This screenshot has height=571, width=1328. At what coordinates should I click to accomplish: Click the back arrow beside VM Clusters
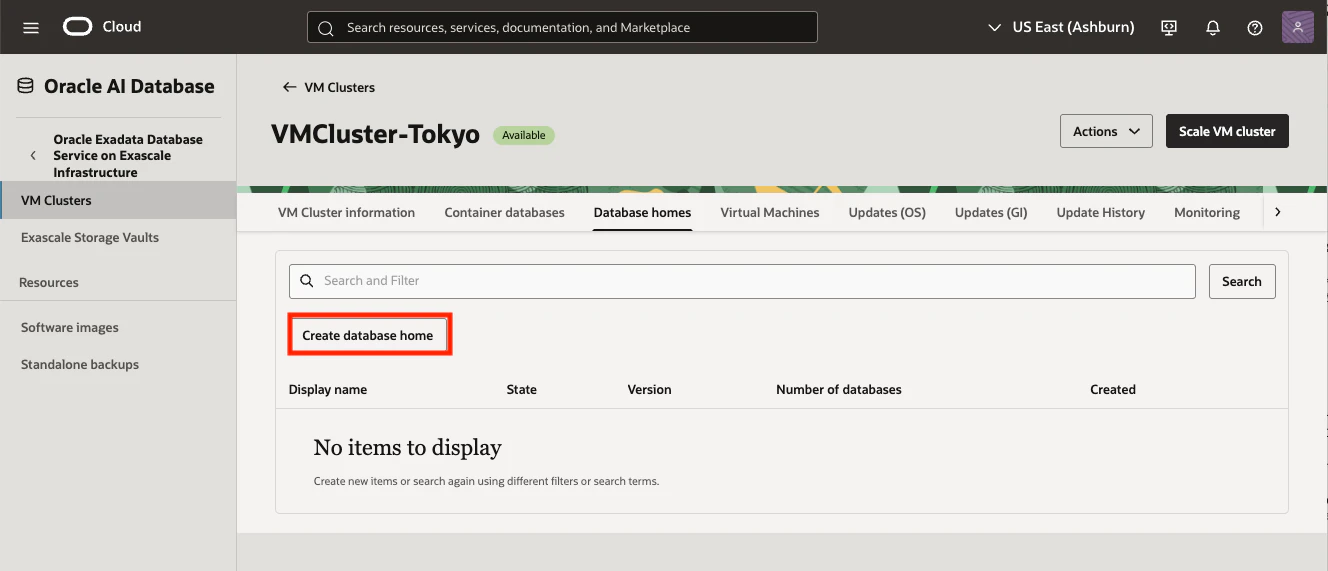(290, 87)
